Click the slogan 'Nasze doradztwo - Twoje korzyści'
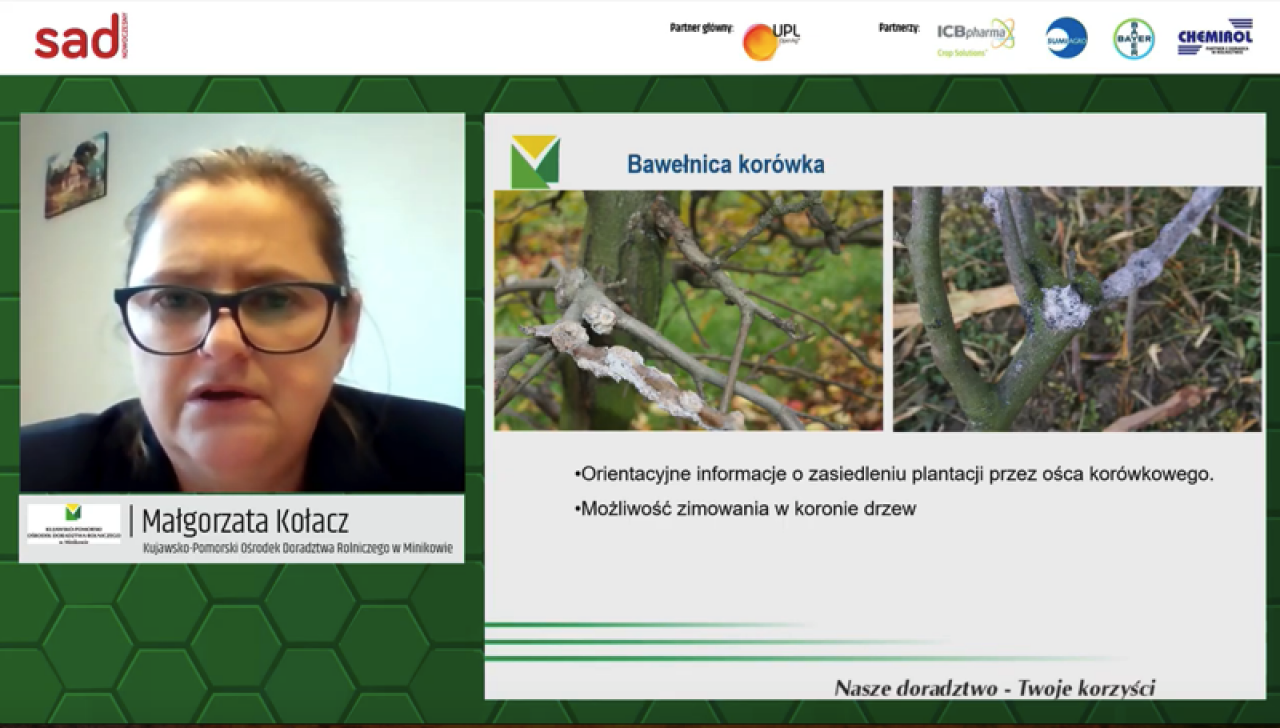Screen dimensions: 1280x728 994,687
